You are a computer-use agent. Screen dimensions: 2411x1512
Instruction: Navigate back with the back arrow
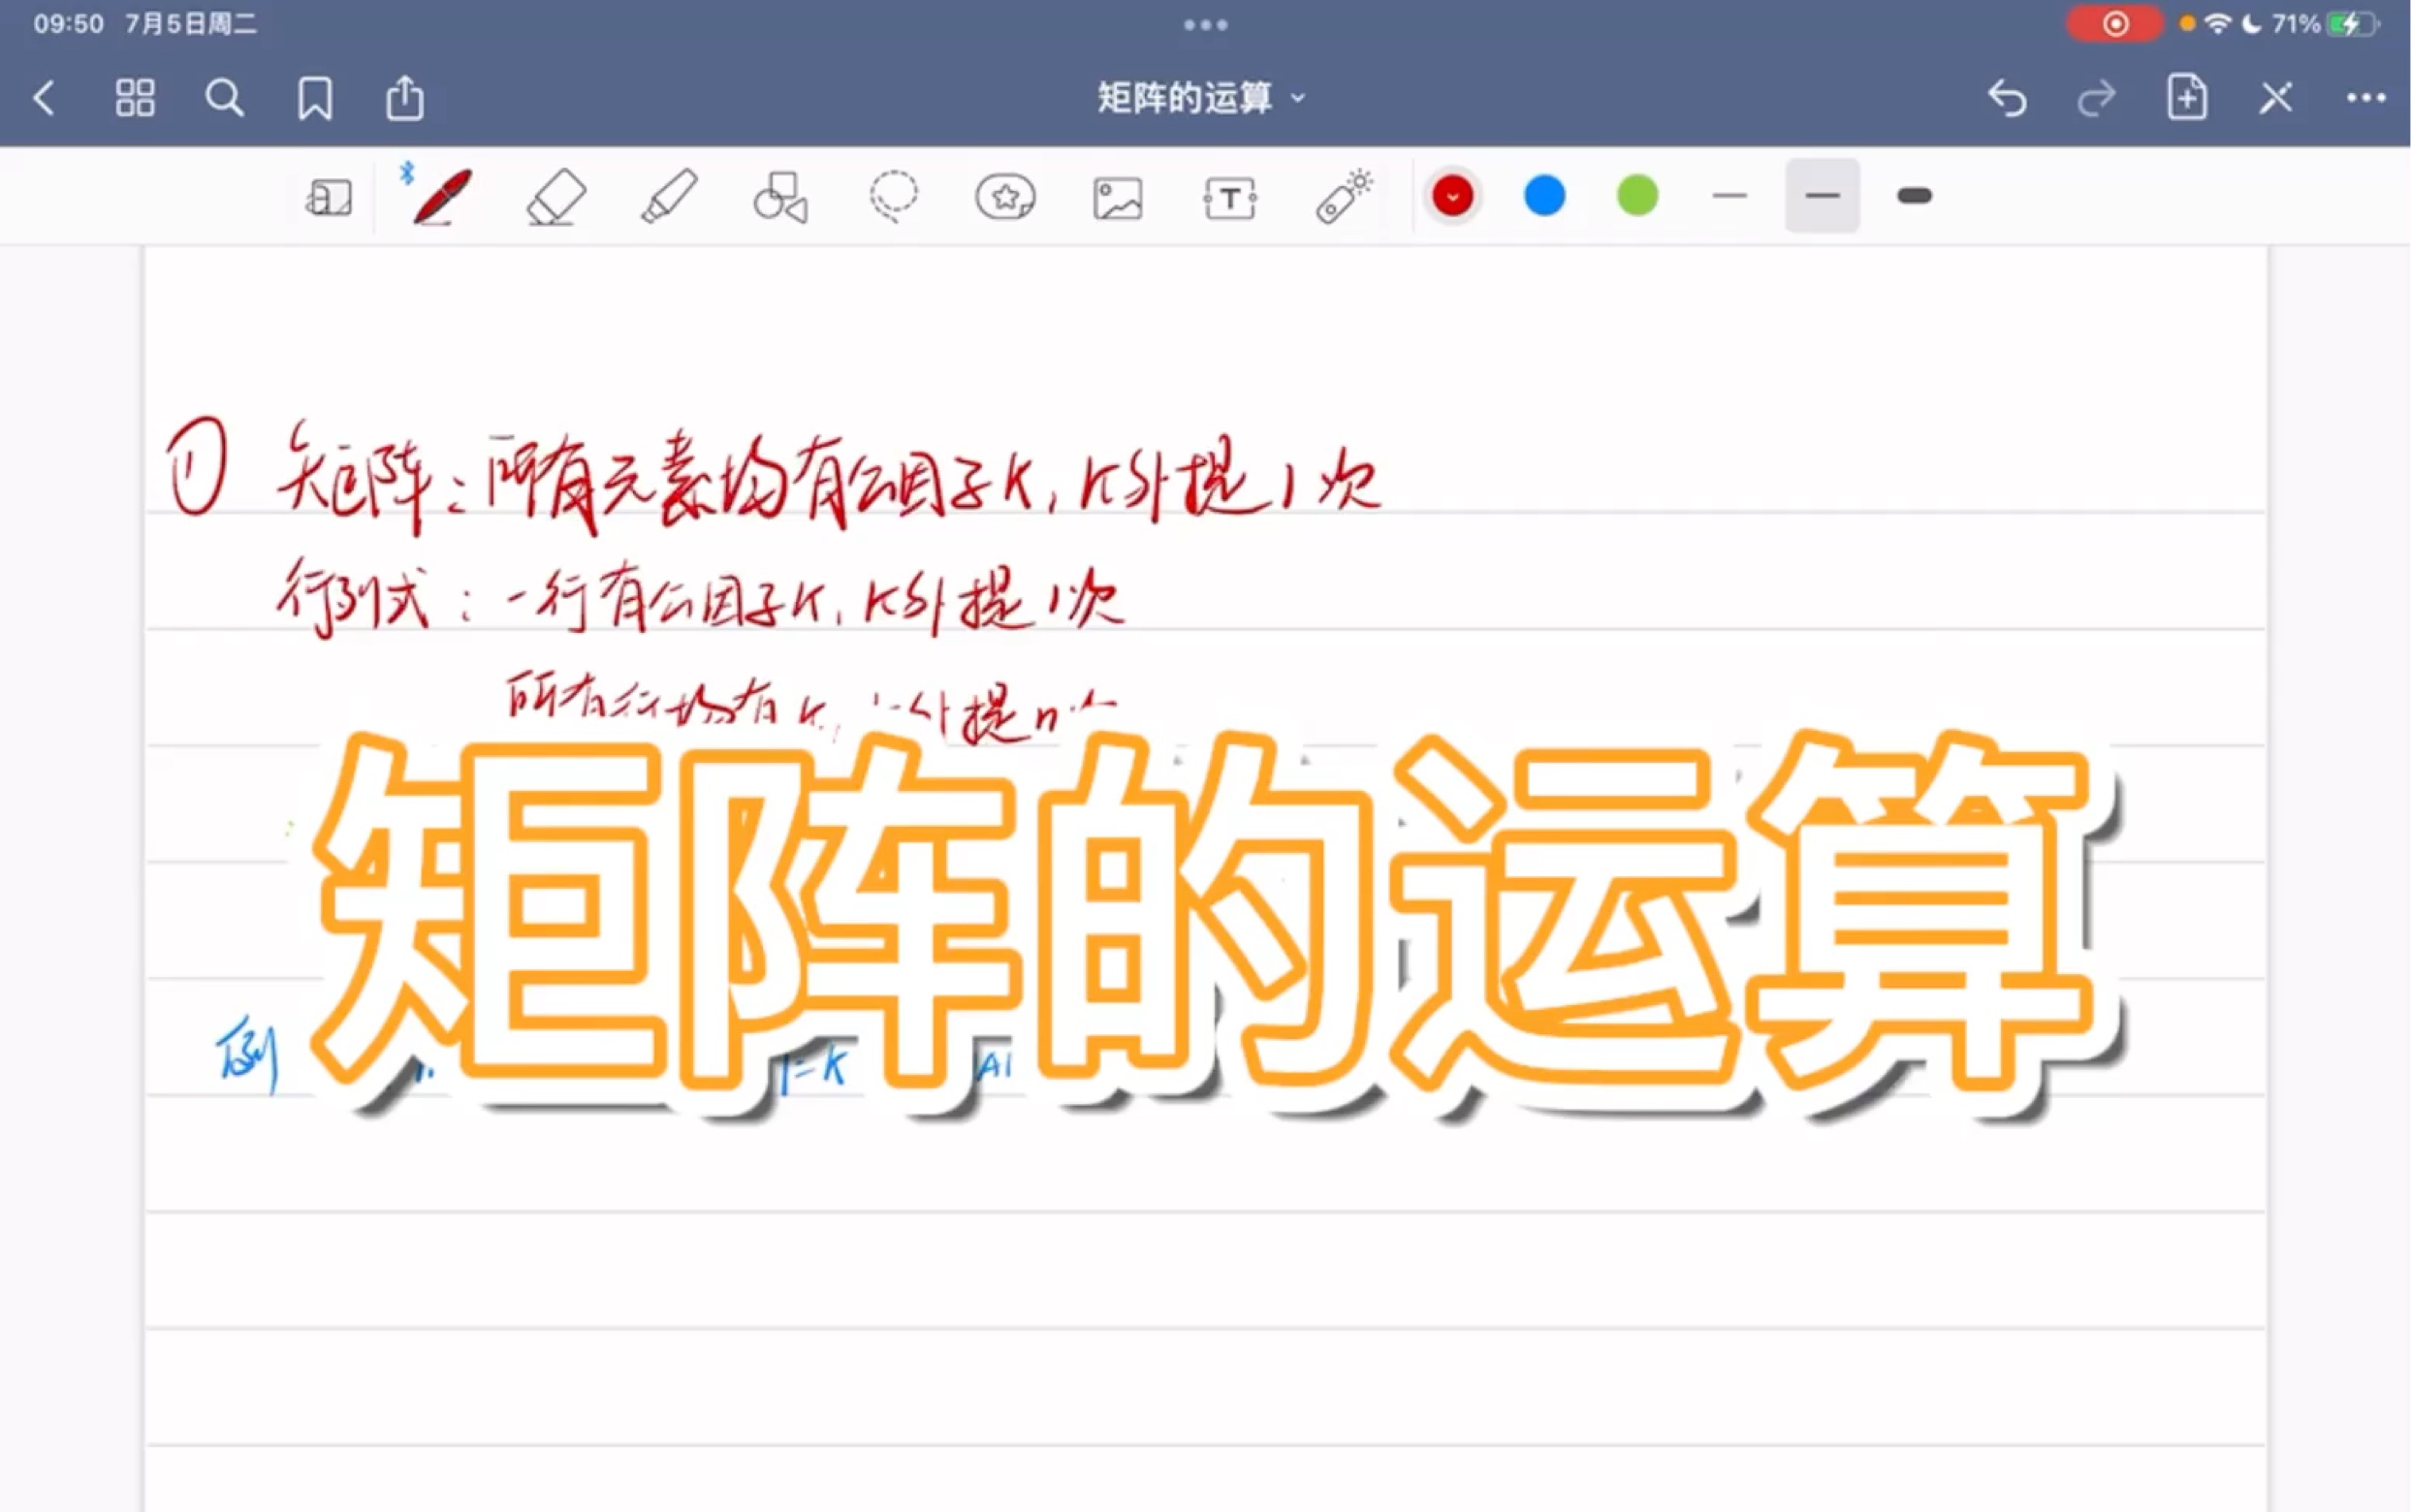(x=44, y=97)
